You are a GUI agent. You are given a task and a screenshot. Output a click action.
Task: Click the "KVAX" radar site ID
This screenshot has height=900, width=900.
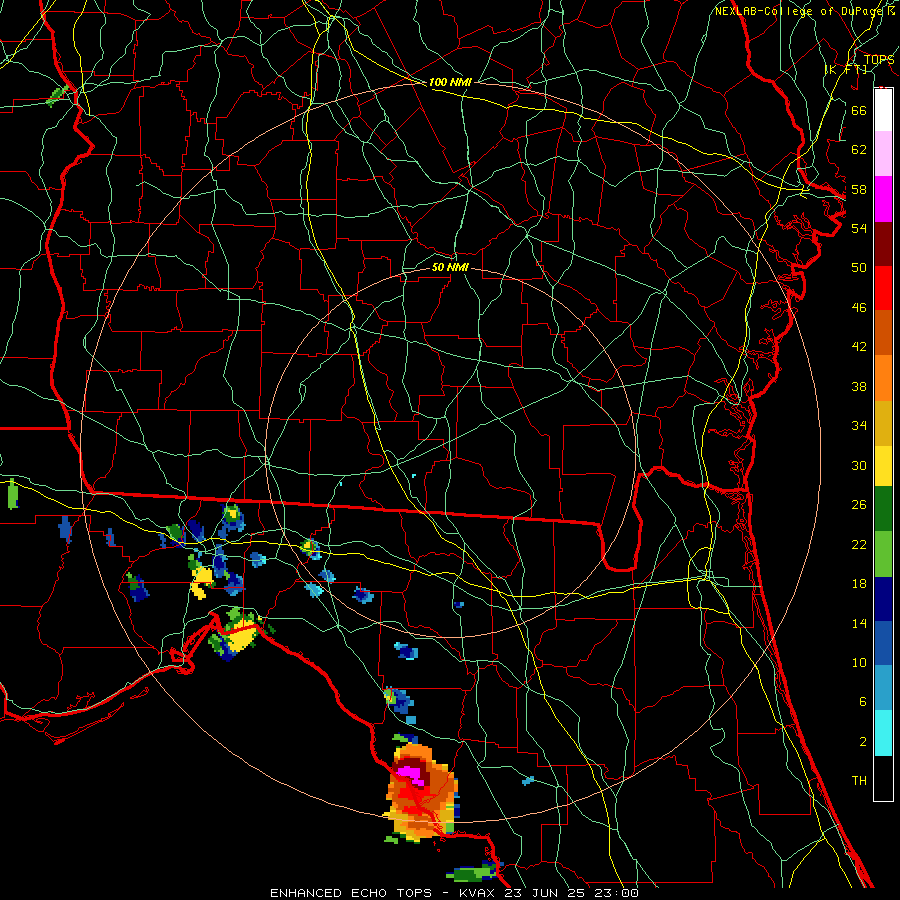477,893
